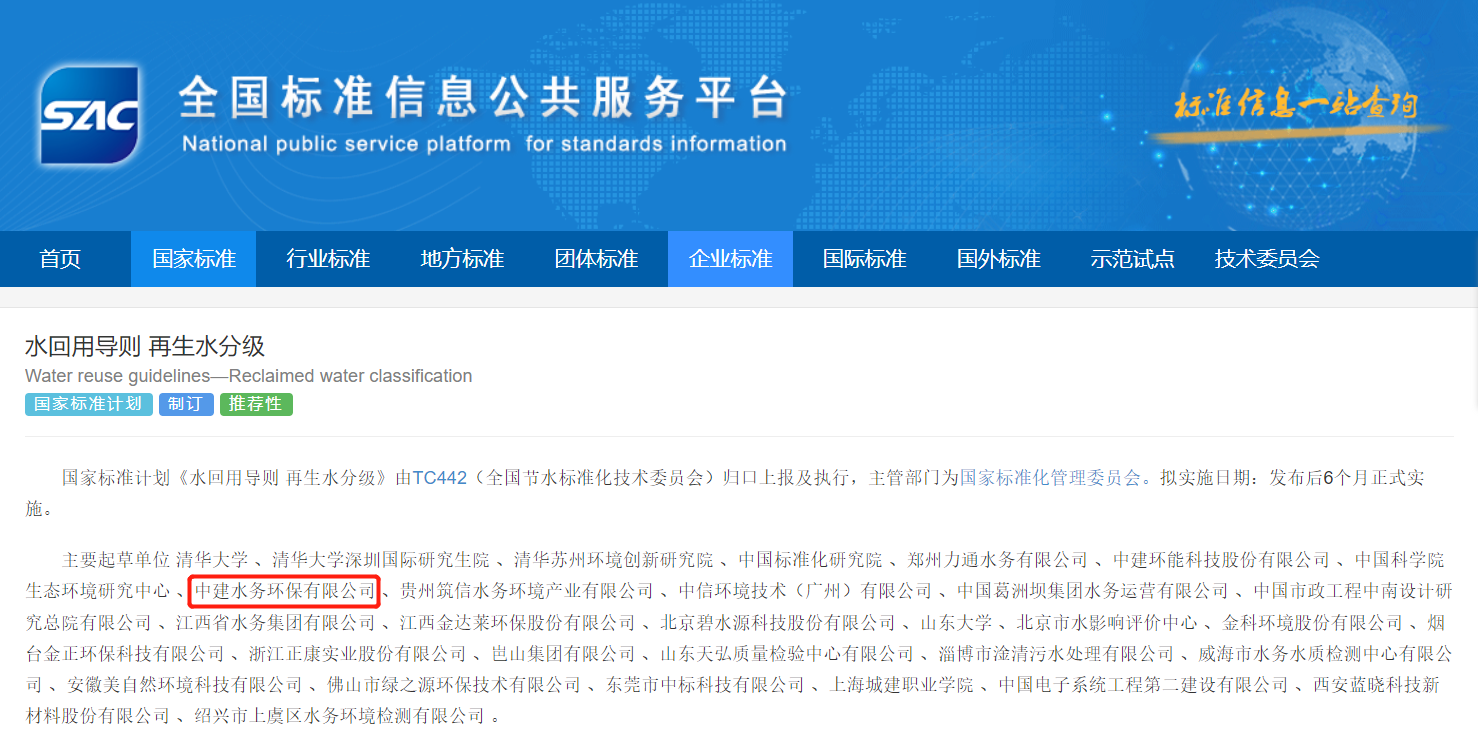Open the 北京市水影响评价中心 link
Viewport: 1478px width, 747px height.
[1107, 623]
